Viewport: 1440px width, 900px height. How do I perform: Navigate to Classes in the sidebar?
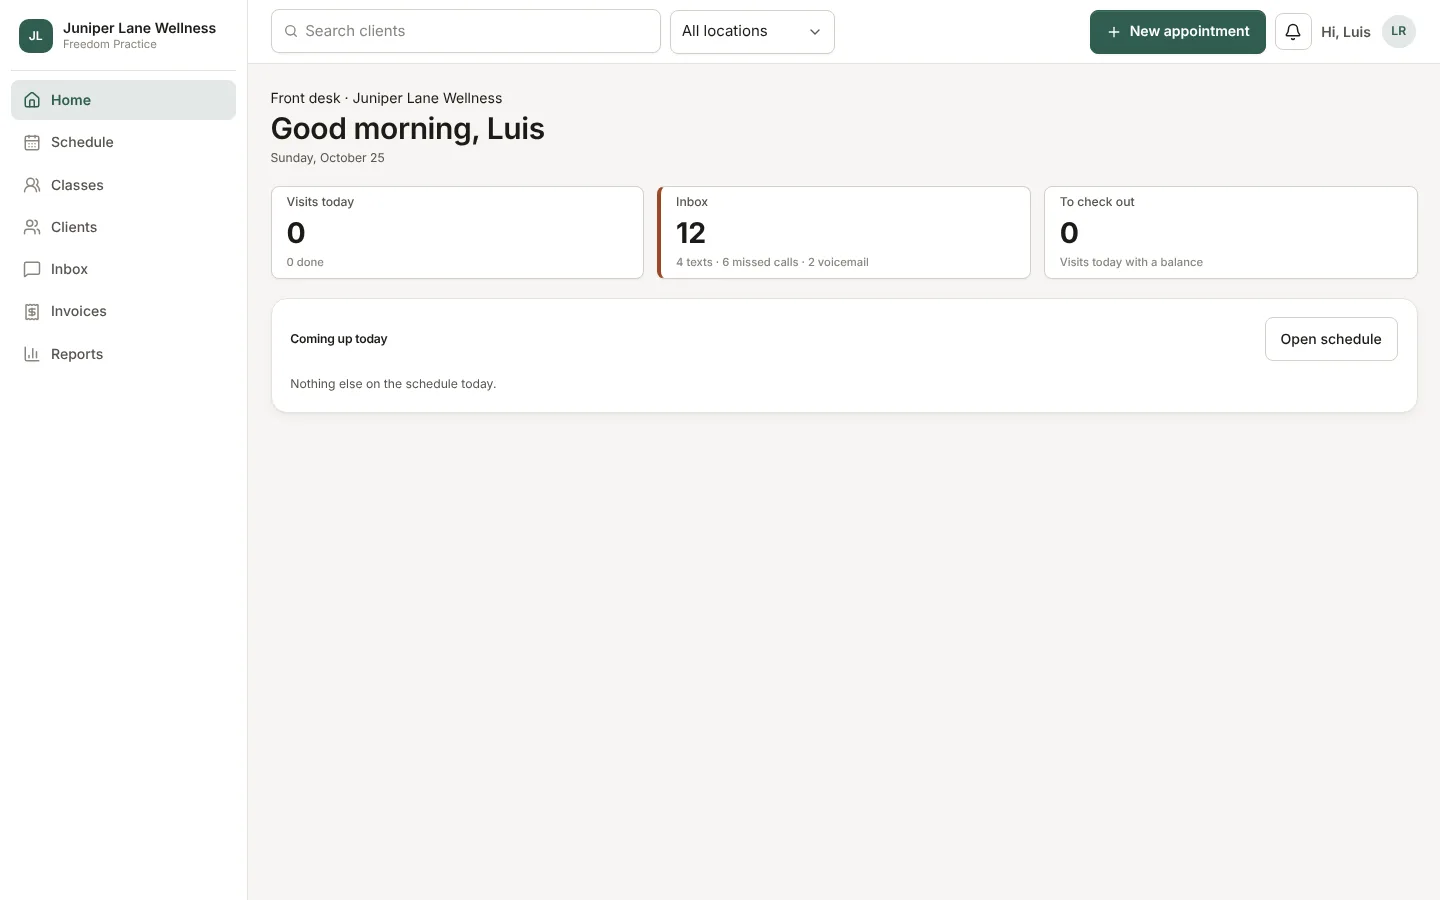coord(124,185)
